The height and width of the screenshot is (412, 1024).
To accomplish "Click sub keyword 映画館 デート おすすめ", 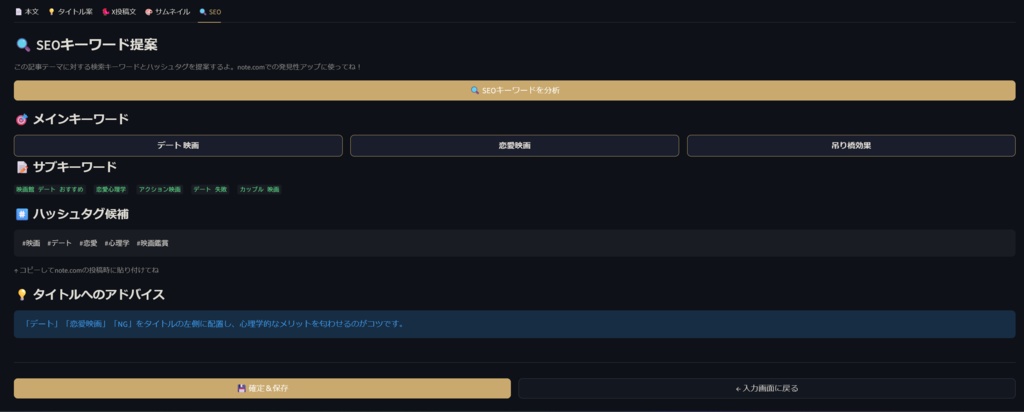I will coord(50,189).
